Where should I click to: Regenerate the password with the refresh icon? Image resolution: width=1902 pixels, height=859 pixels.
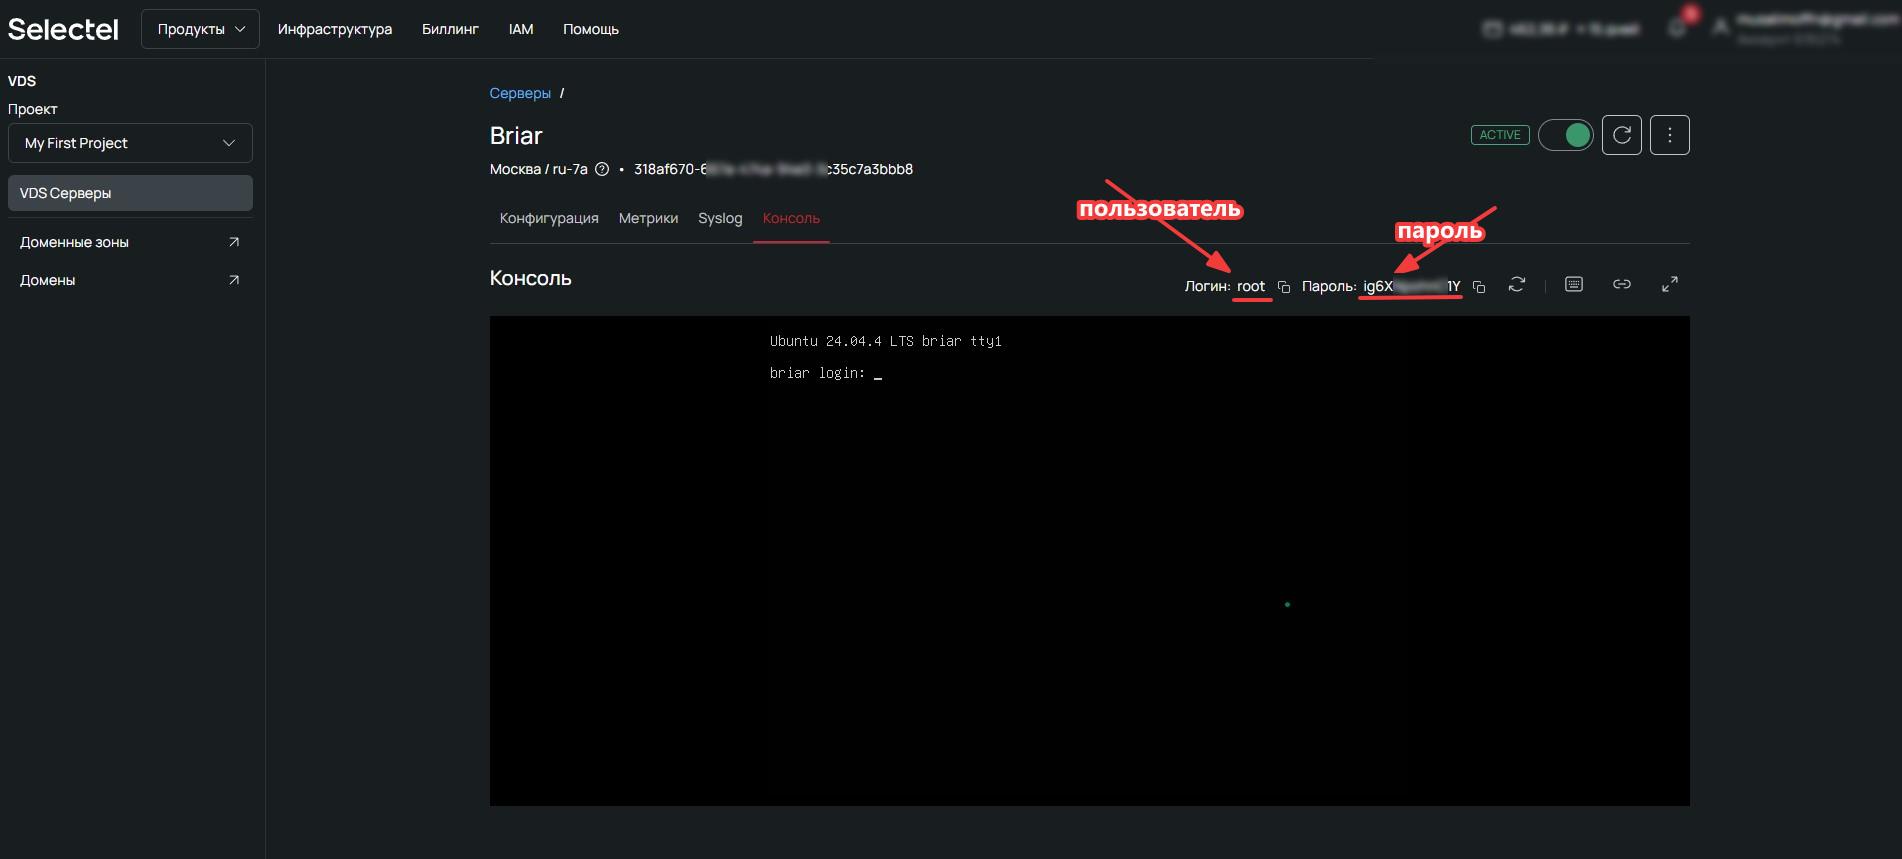tap(1517, 285)
